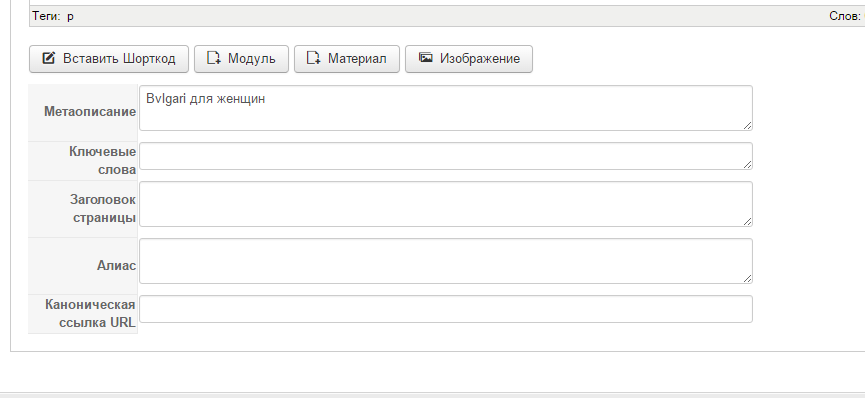Click the Метаописание field label
The image size is (865, 398).
pyautogui.click(x=90, y=112)
